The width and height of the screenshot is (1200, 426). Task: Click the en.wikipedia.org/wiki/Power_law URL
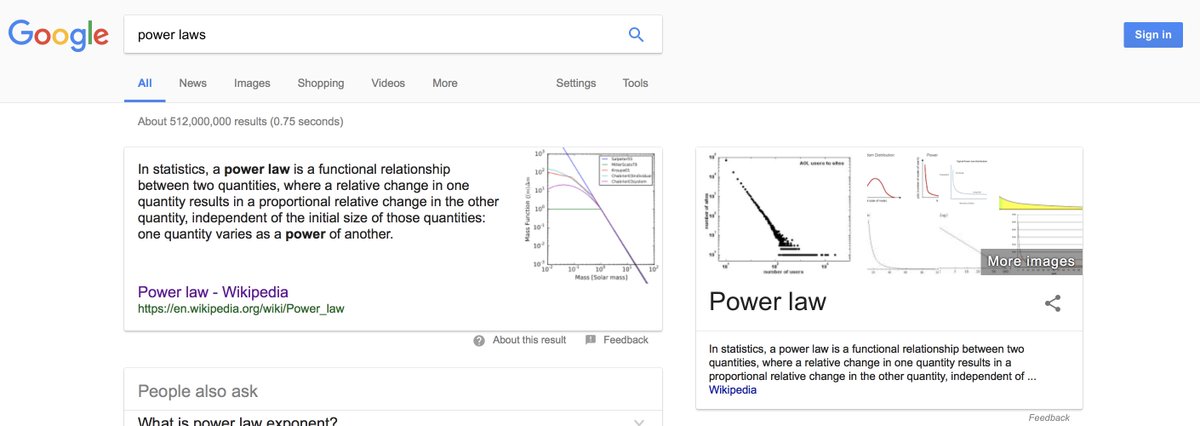pos(241,309)
